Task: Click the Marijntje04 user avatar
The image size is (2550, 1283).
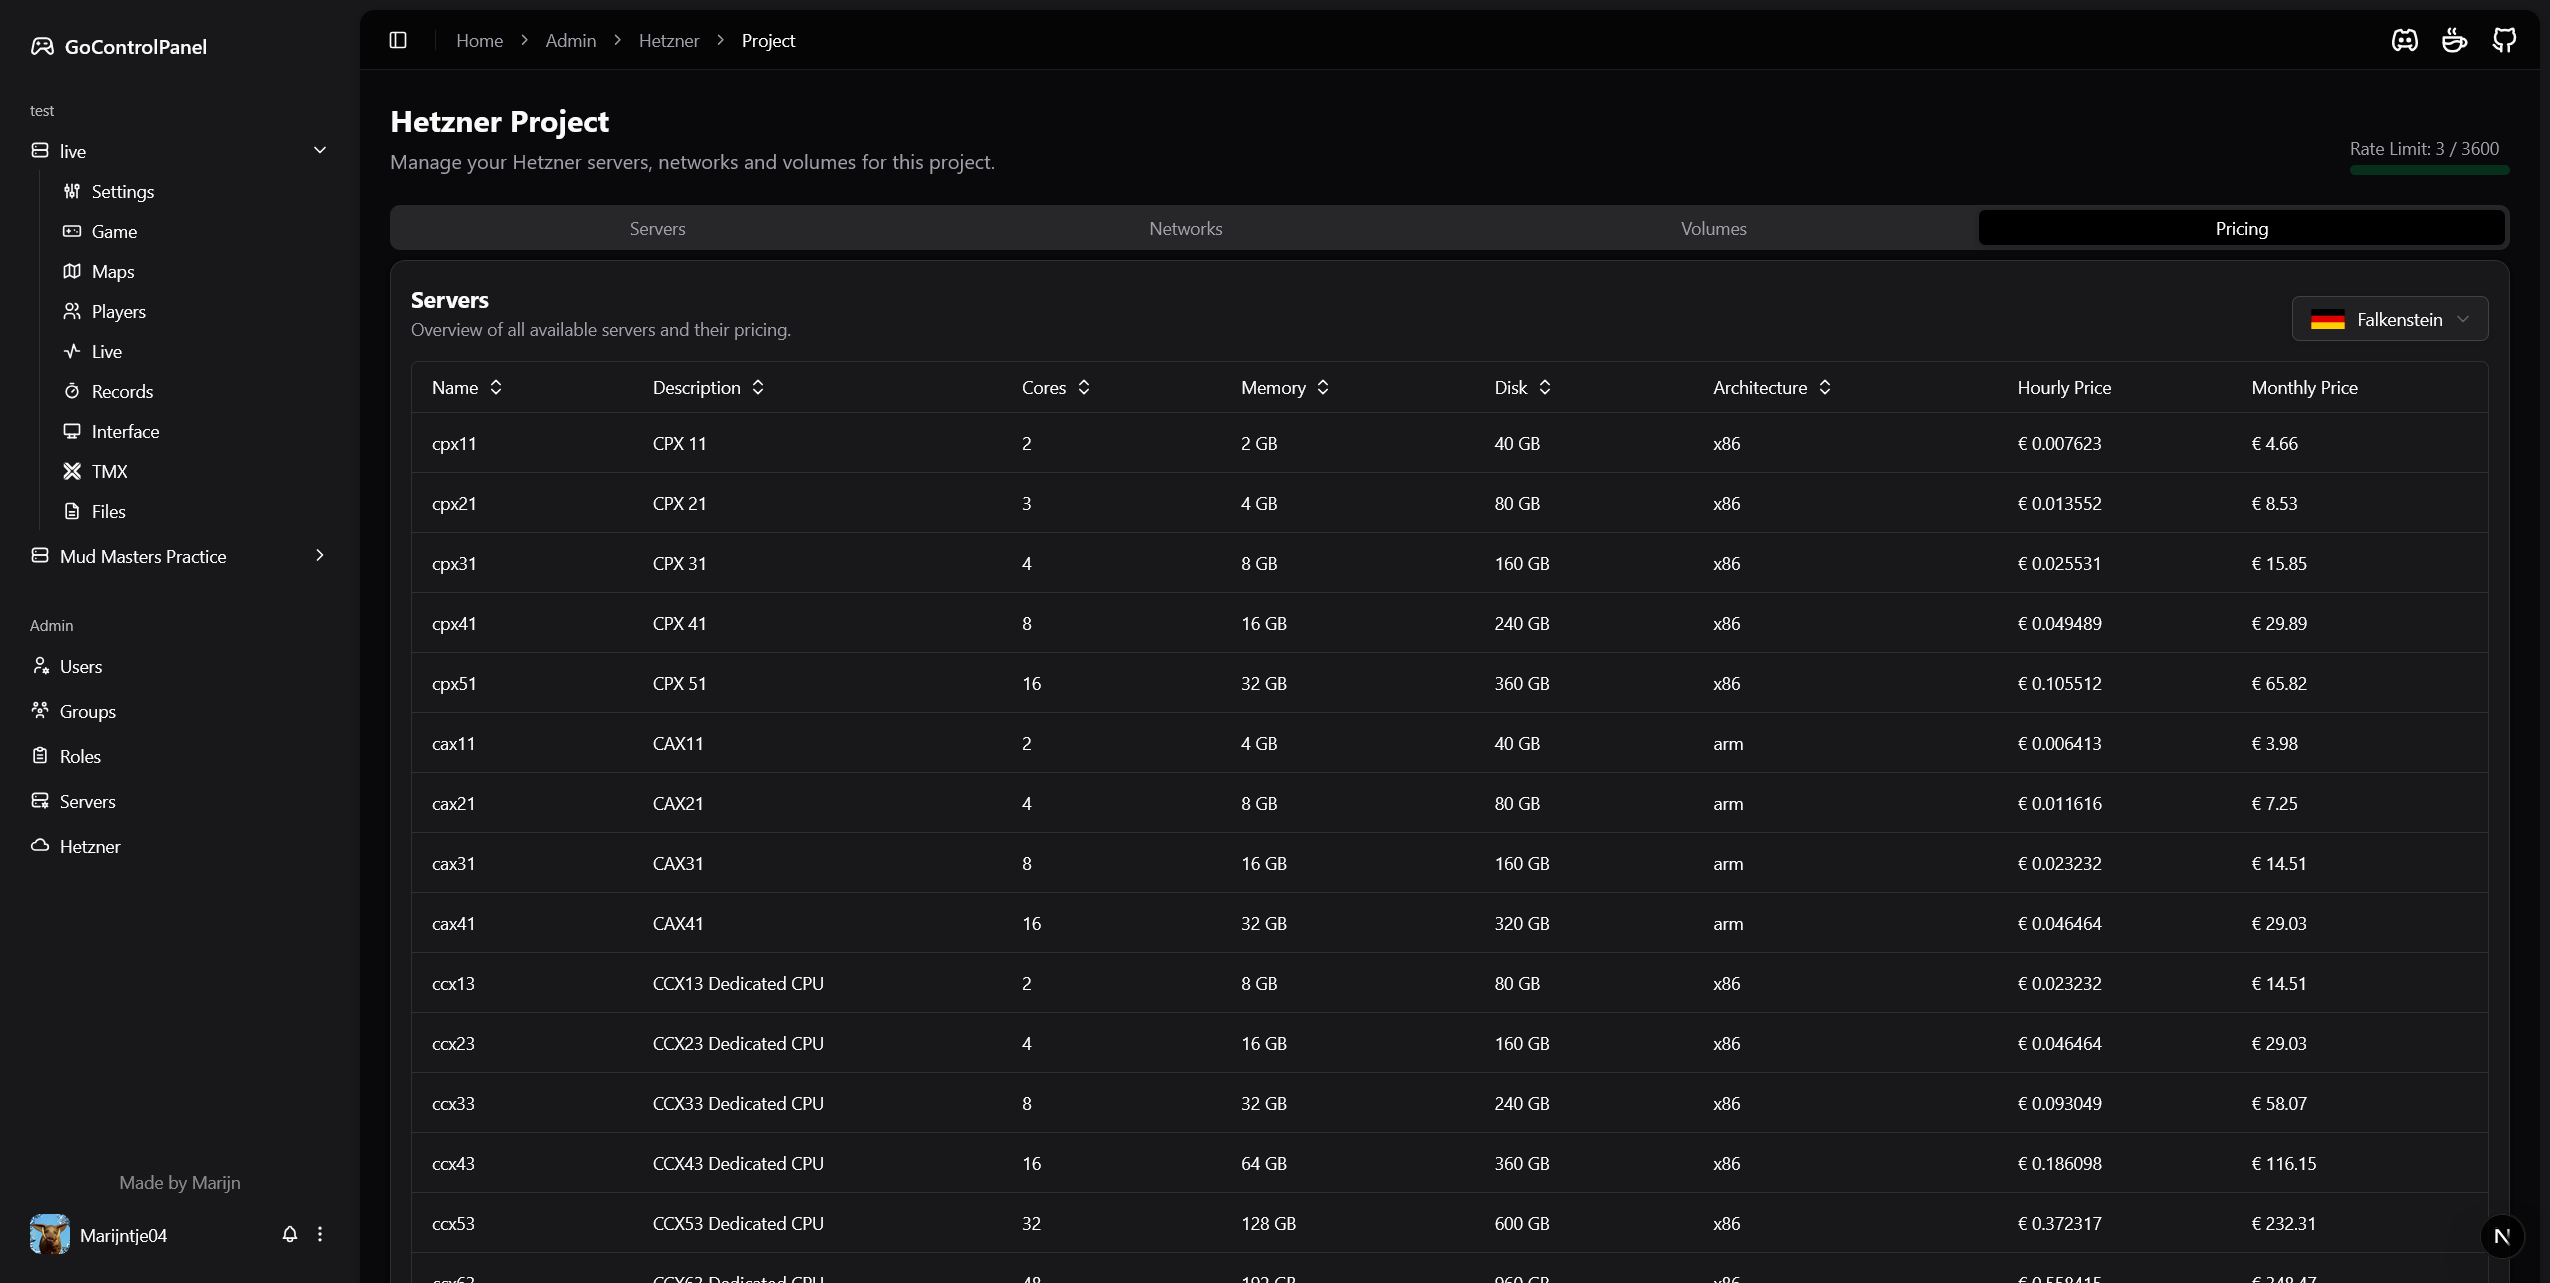Action: (50, 1234)
